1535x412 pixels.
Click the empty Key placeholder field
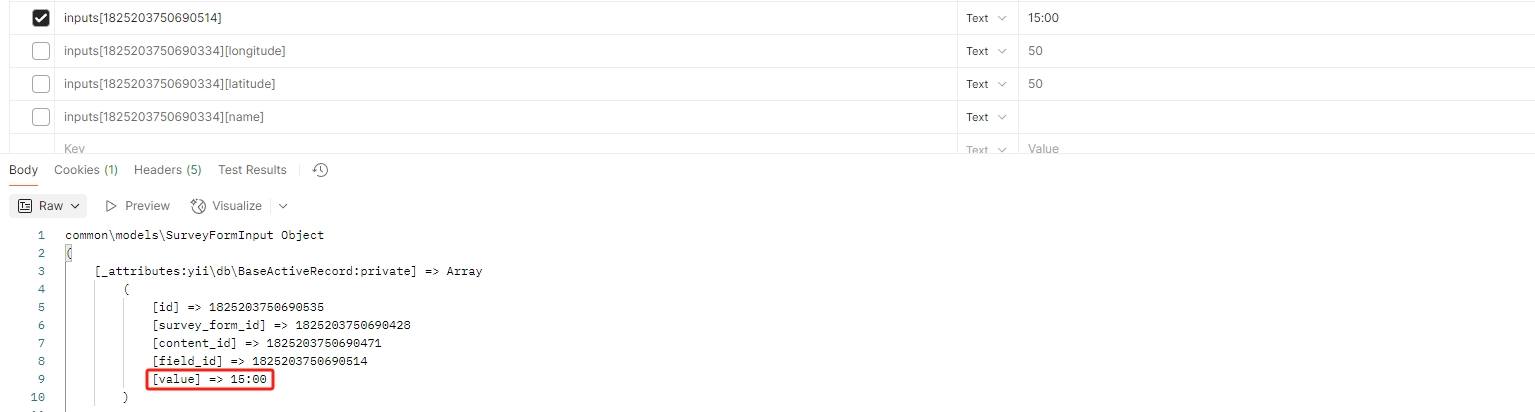[x=500, y=148]
